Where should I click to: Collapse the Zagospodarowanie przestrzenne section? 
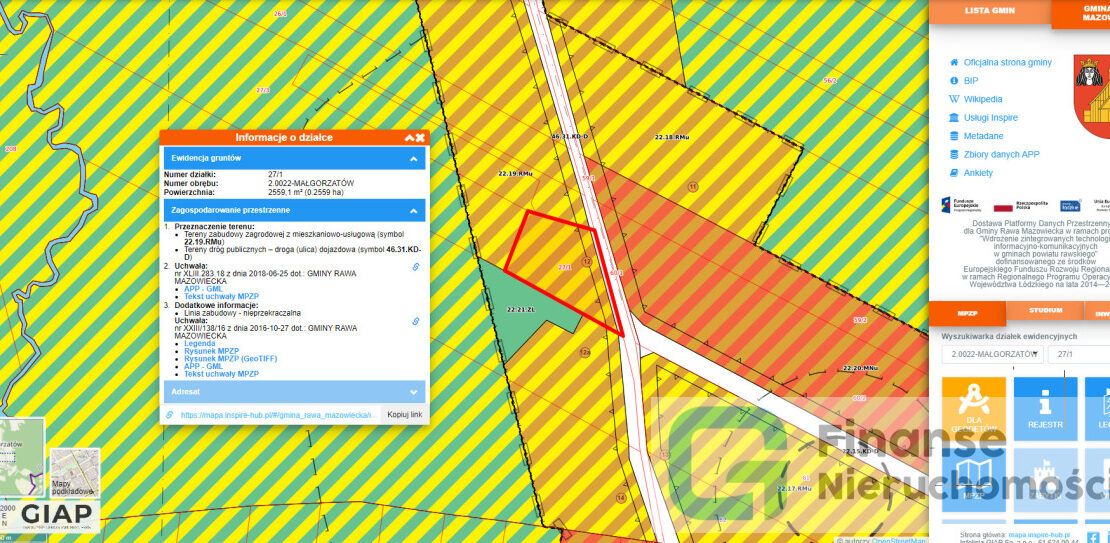tap(412, 211)
